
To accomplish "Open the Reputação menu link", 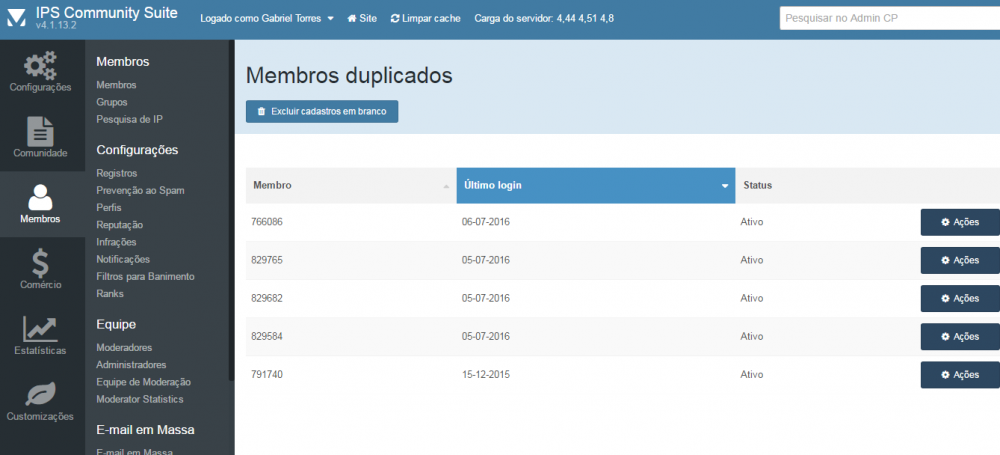I will point(119,225).
